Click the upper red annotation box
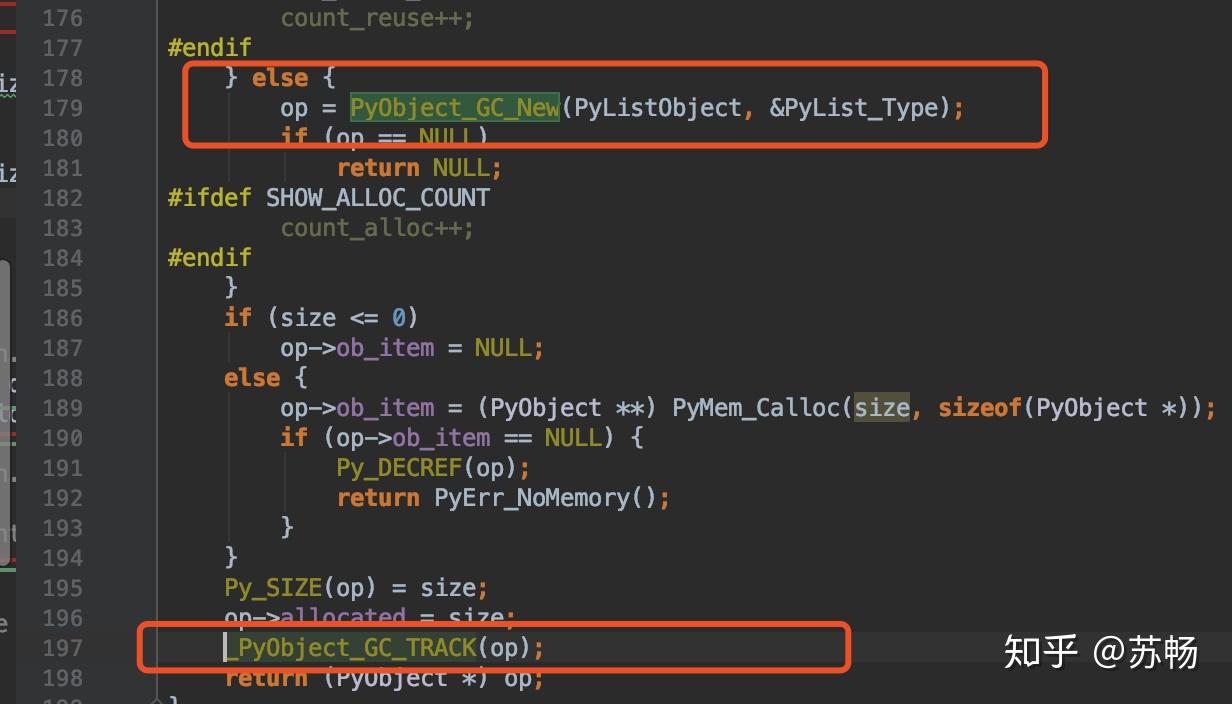 (613, 105)
